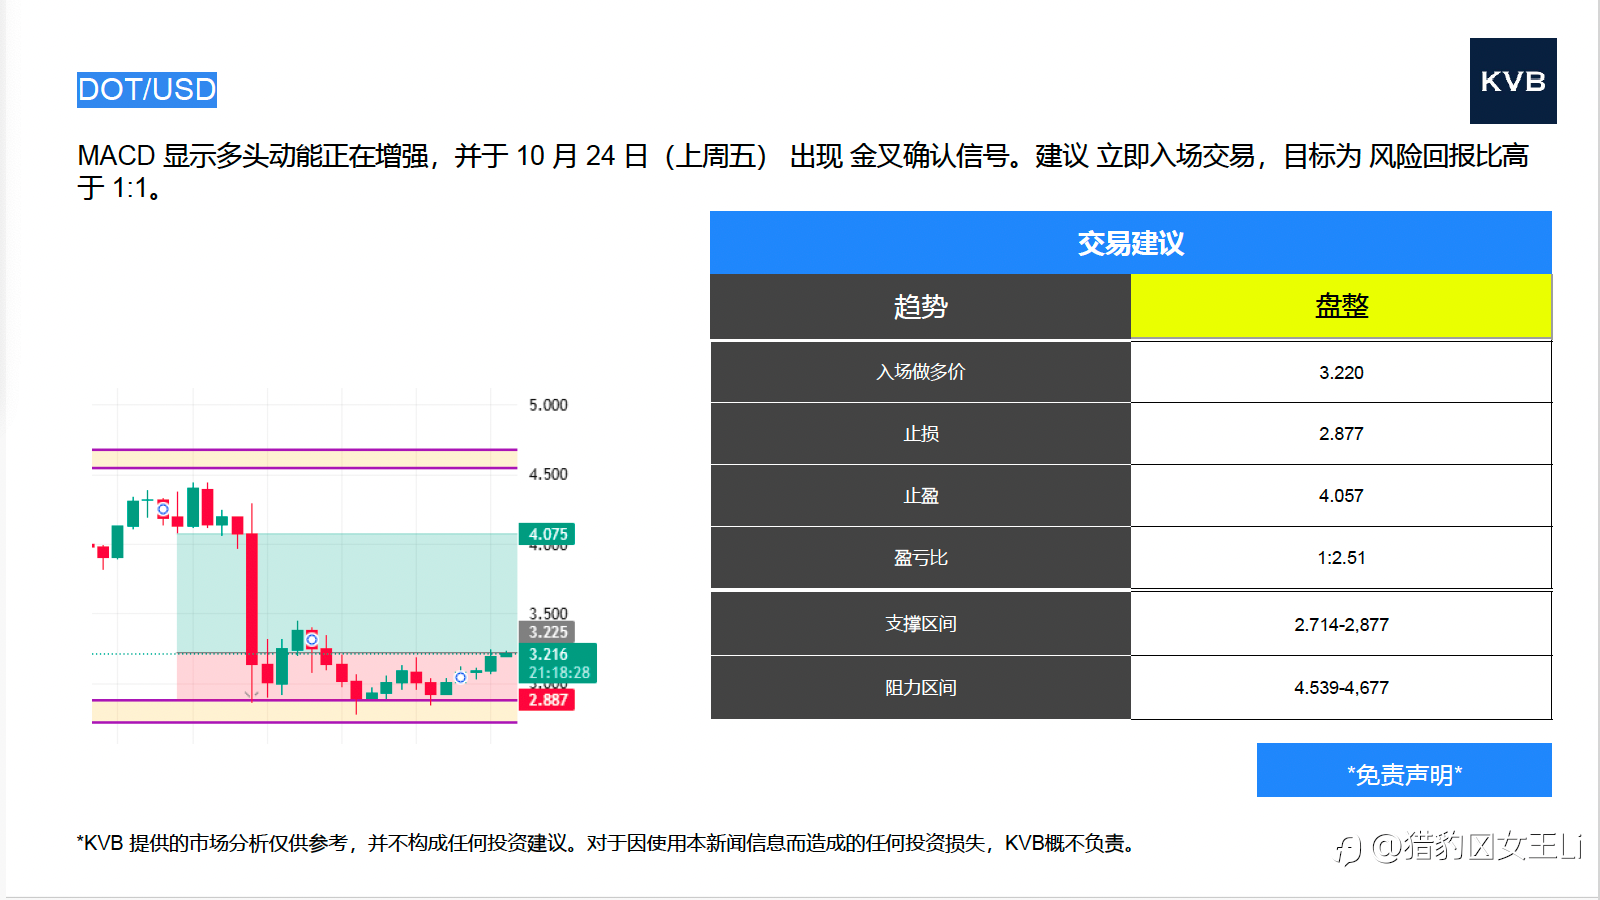Click the upper resistance band on chart

[x=305, y=459]
